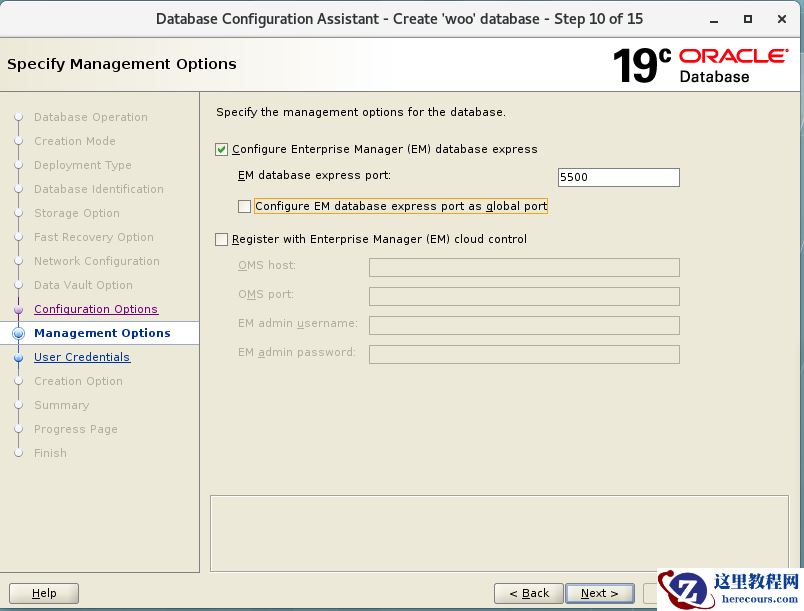Click 'OMS port:' label
This screenshot has width=804, height=611.
(x=266, y=294)
